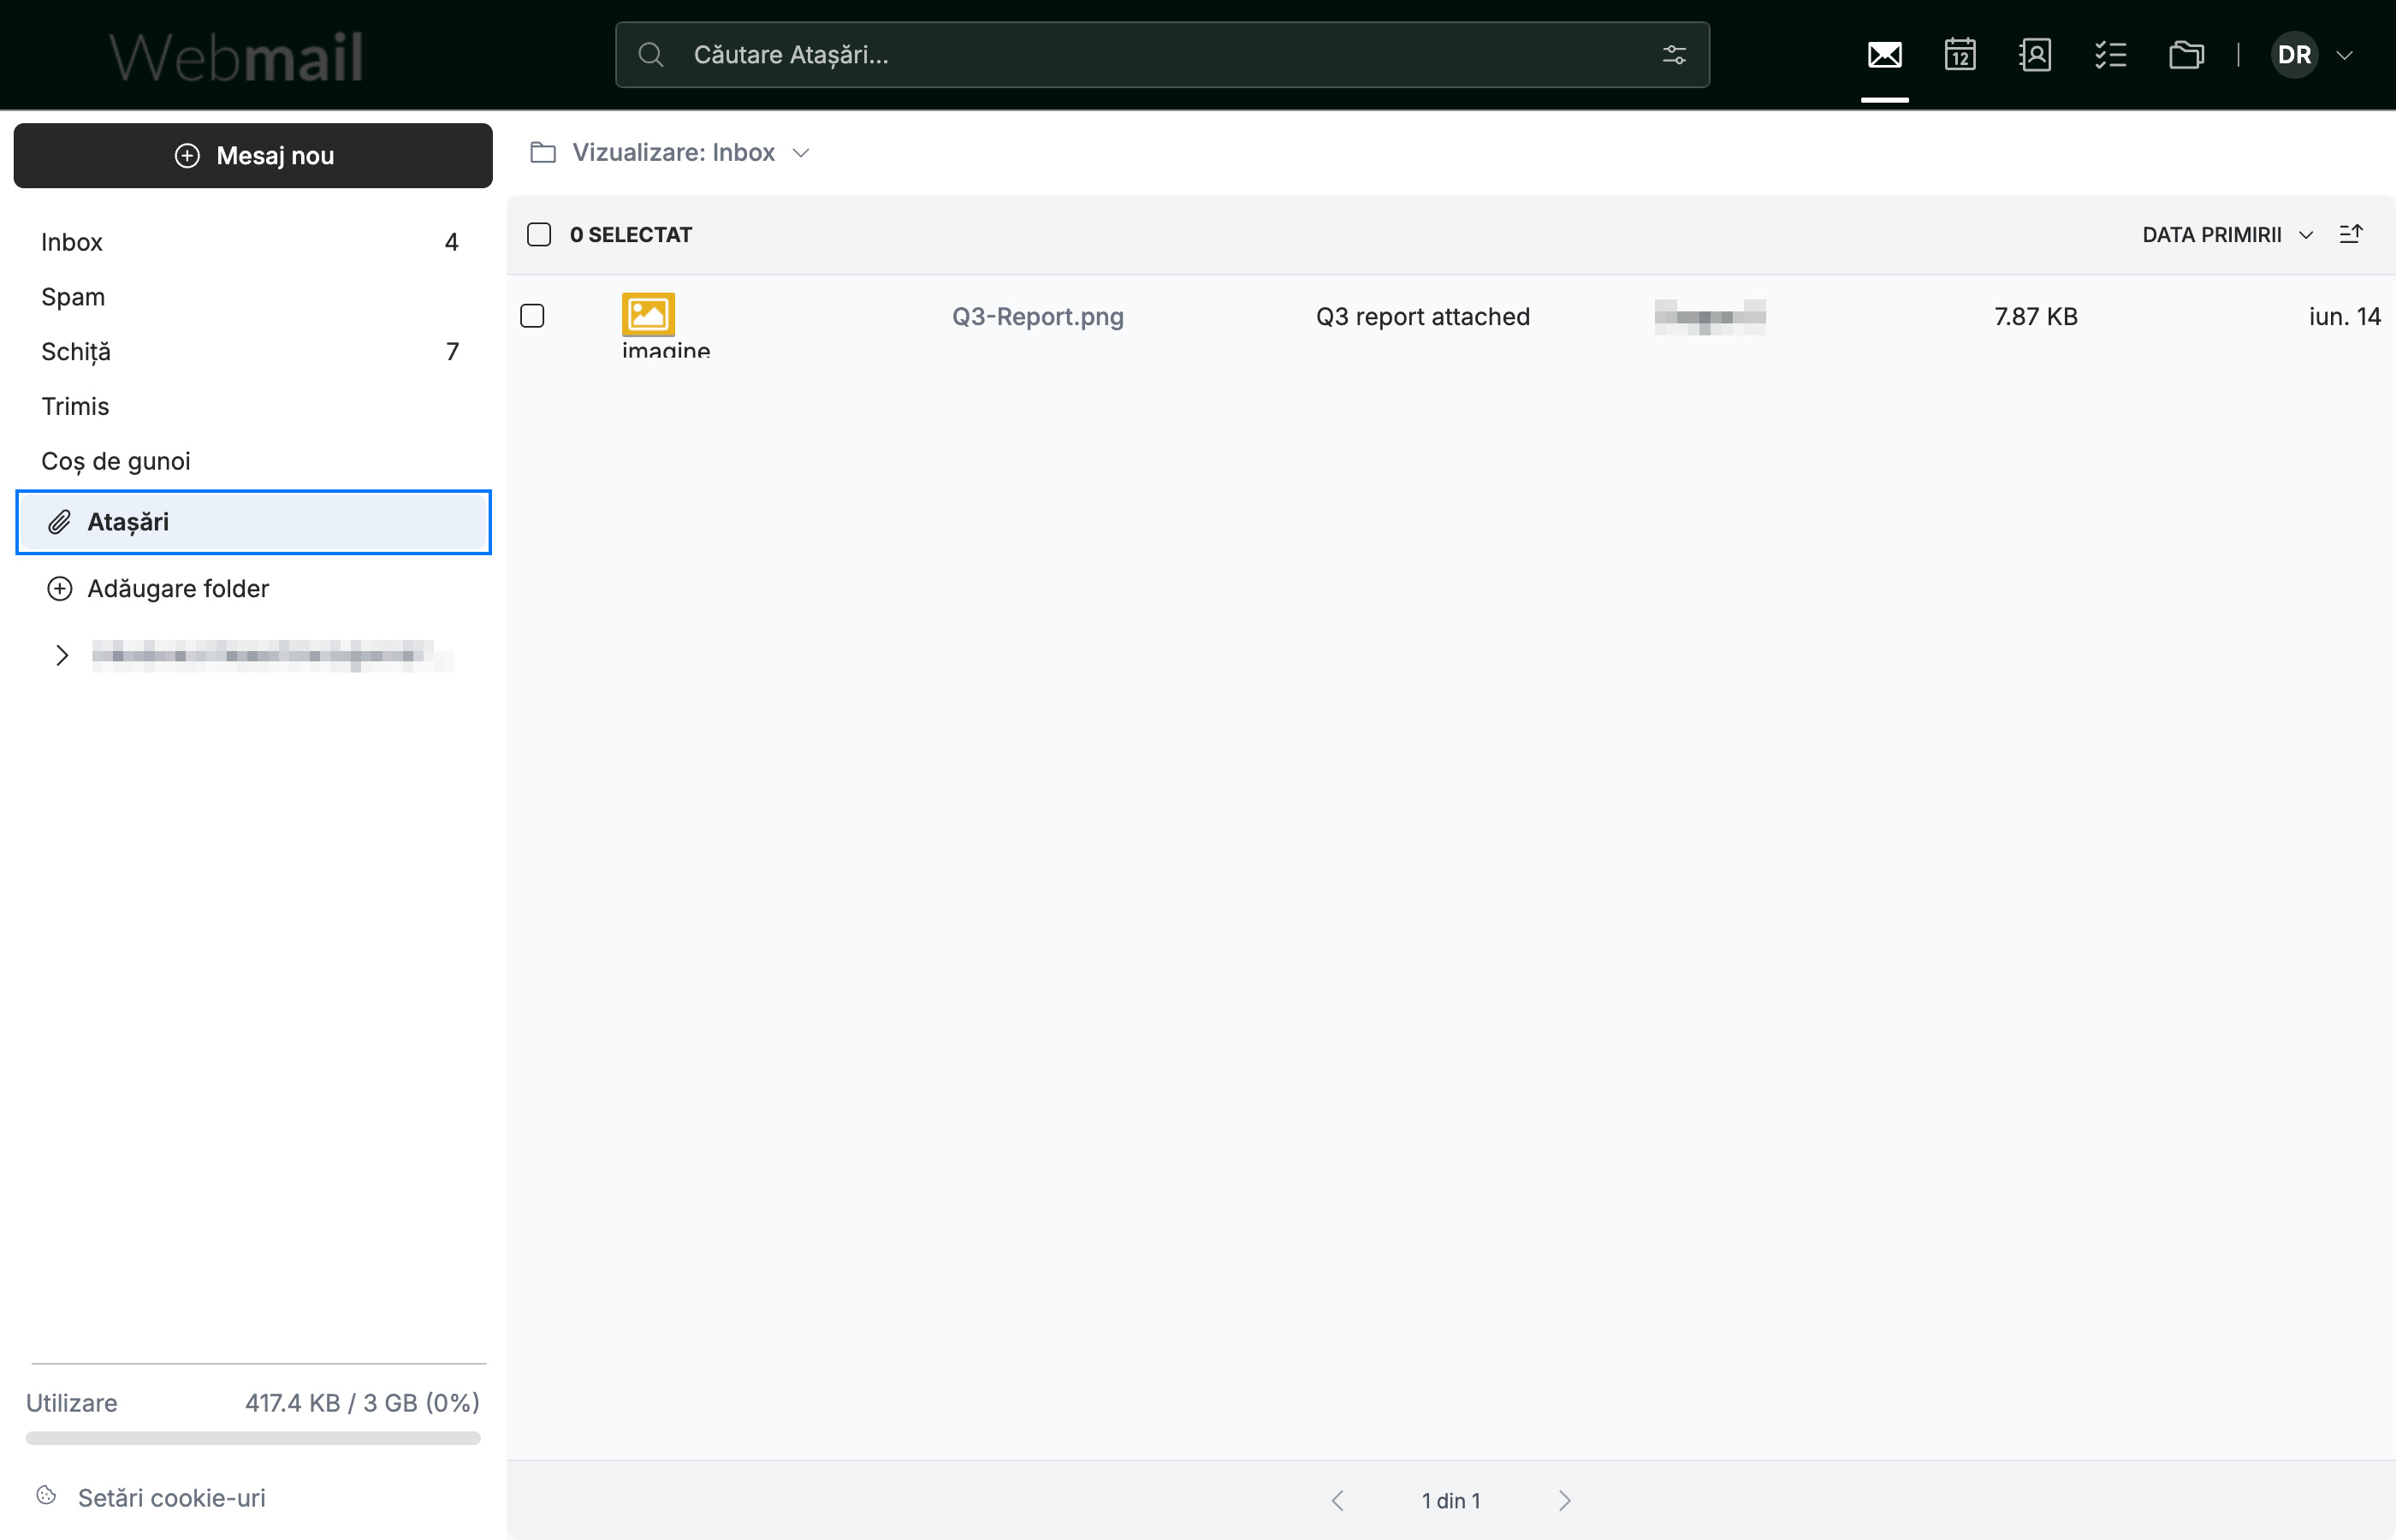The width and height of the screenshot is (2396, 1540).
Task: Click the image thumbnail icon of Q3-Report.png
Action: (648, 315)
